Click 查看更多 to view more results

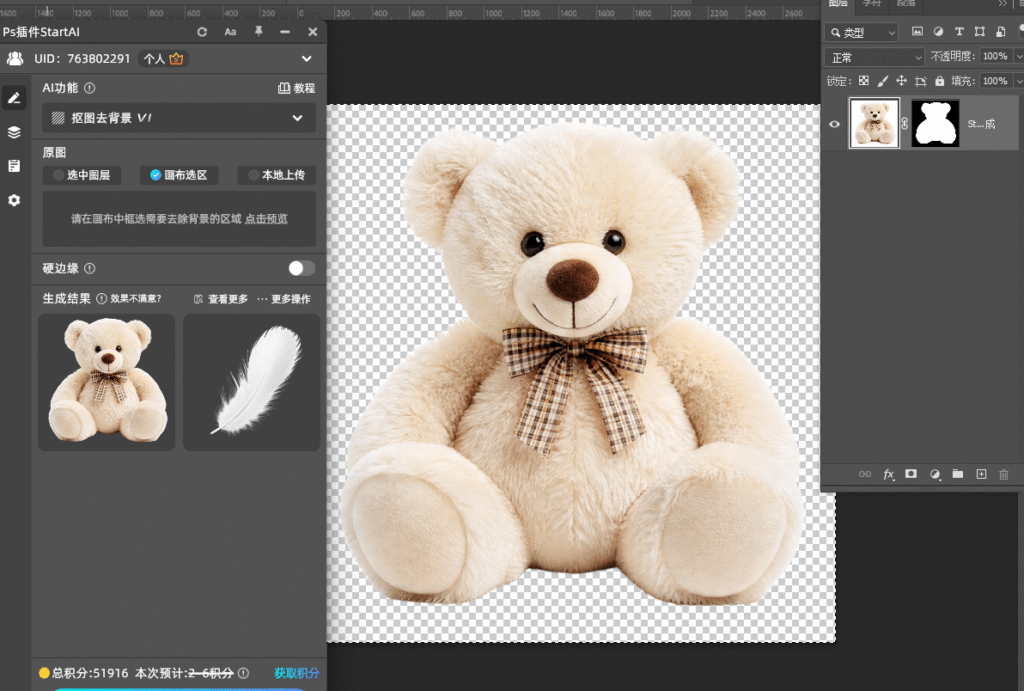(221, 299)
